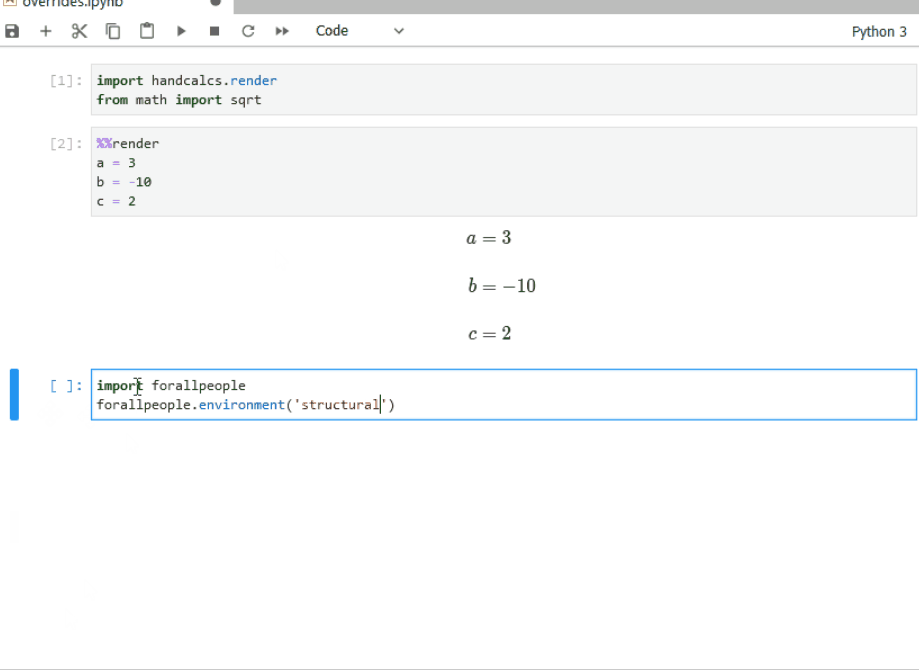Cut the selected cell with scissors icon

[79, 31]
